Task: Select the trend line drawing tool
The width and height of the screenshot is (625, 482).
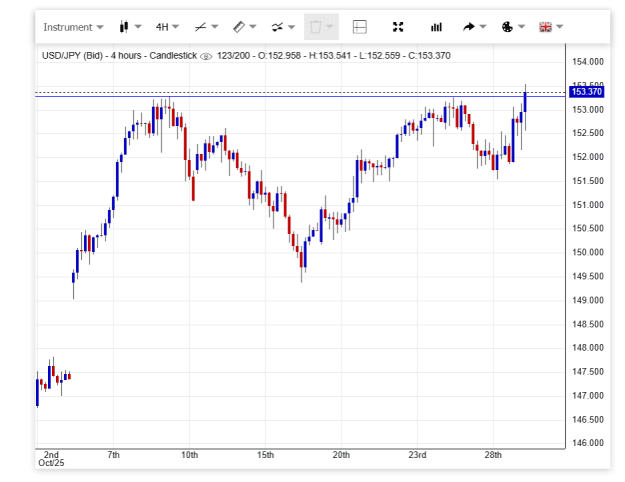Action: 200,27
